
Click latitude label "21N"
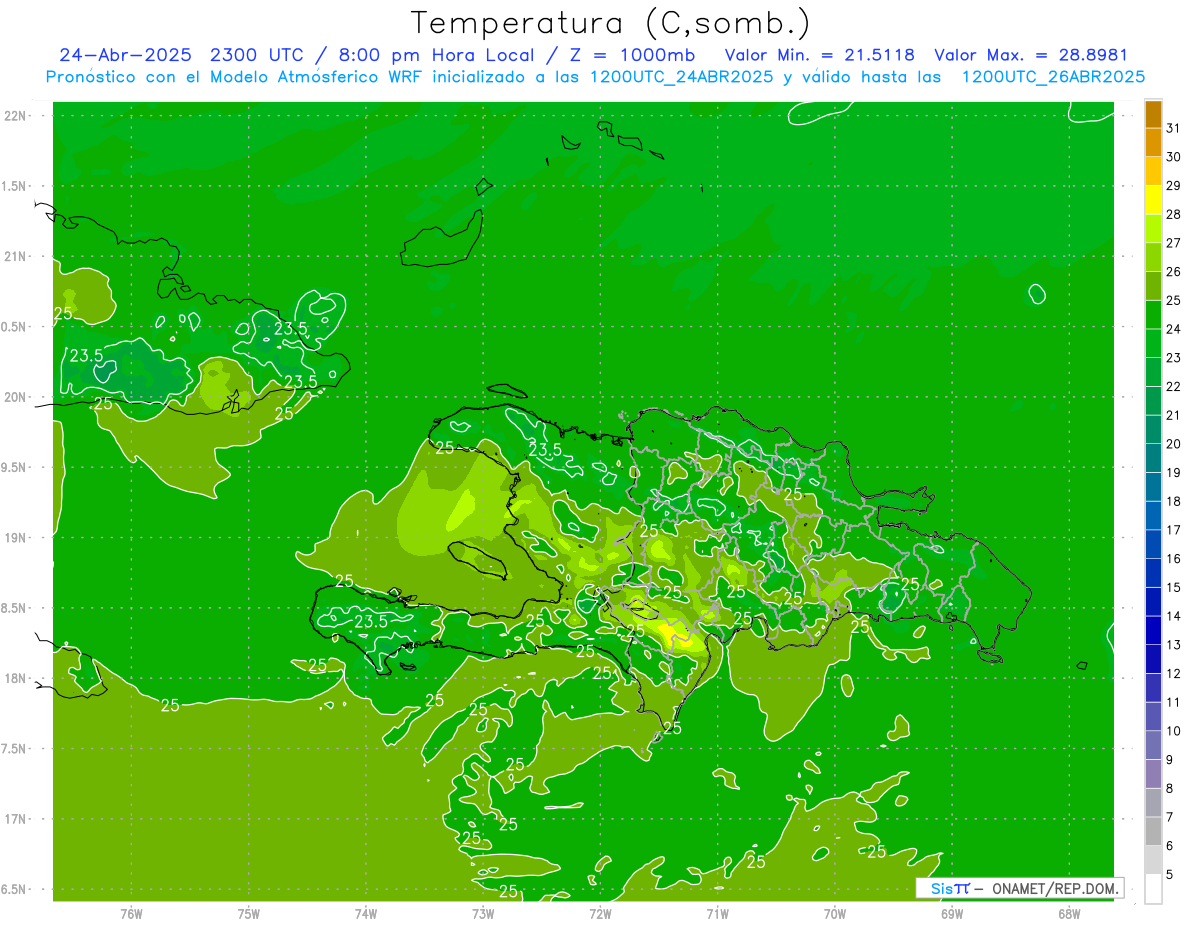[x=17, y=257]
